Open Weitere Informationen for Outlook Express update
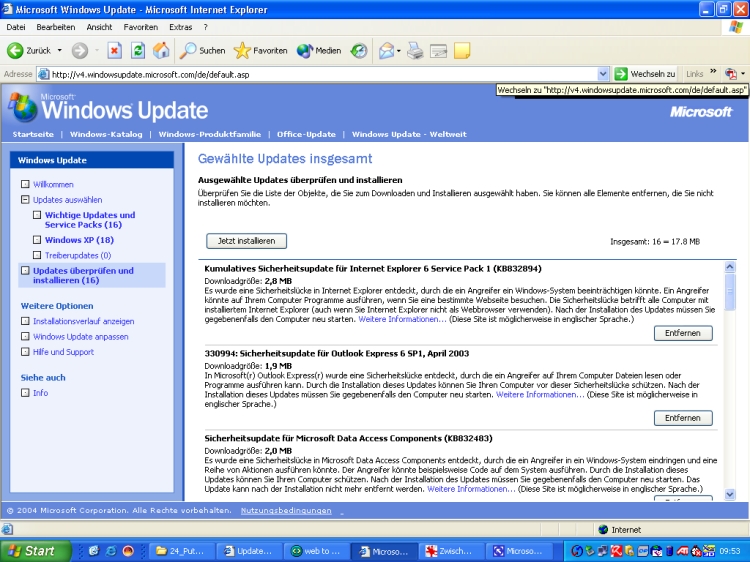750x562 pixels. point(540,395)
